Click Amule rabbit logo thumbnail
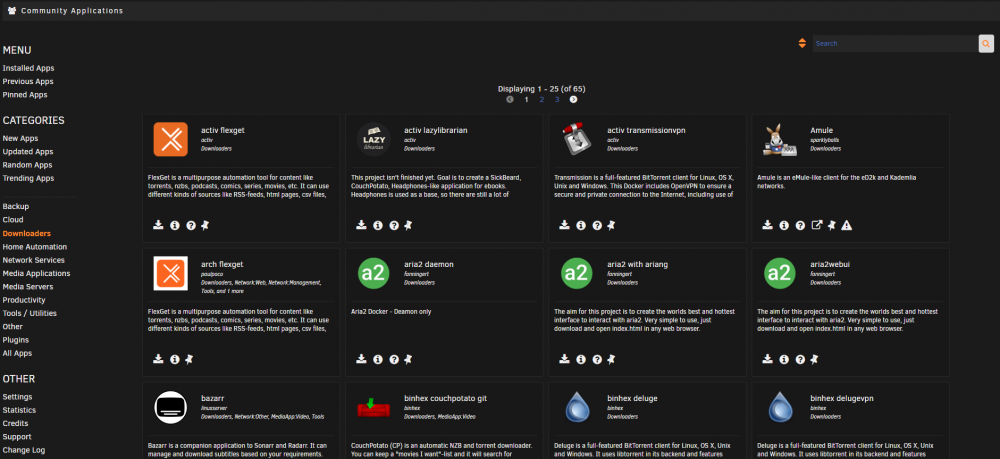The height and width of the screenshot is (459, 1000). (780, 139)
